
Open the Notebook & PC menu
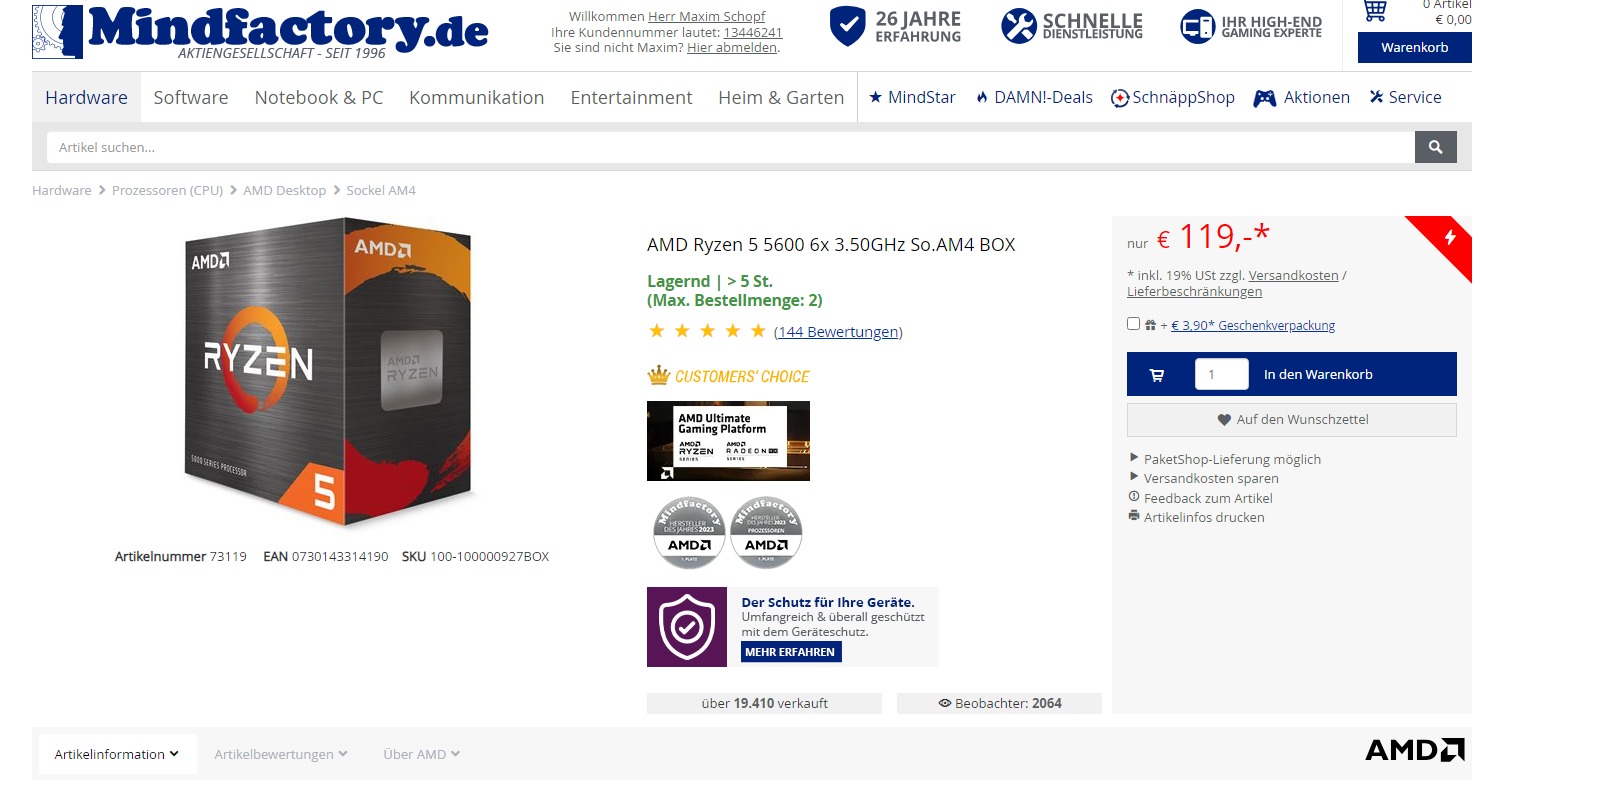(x=319, y=97)
